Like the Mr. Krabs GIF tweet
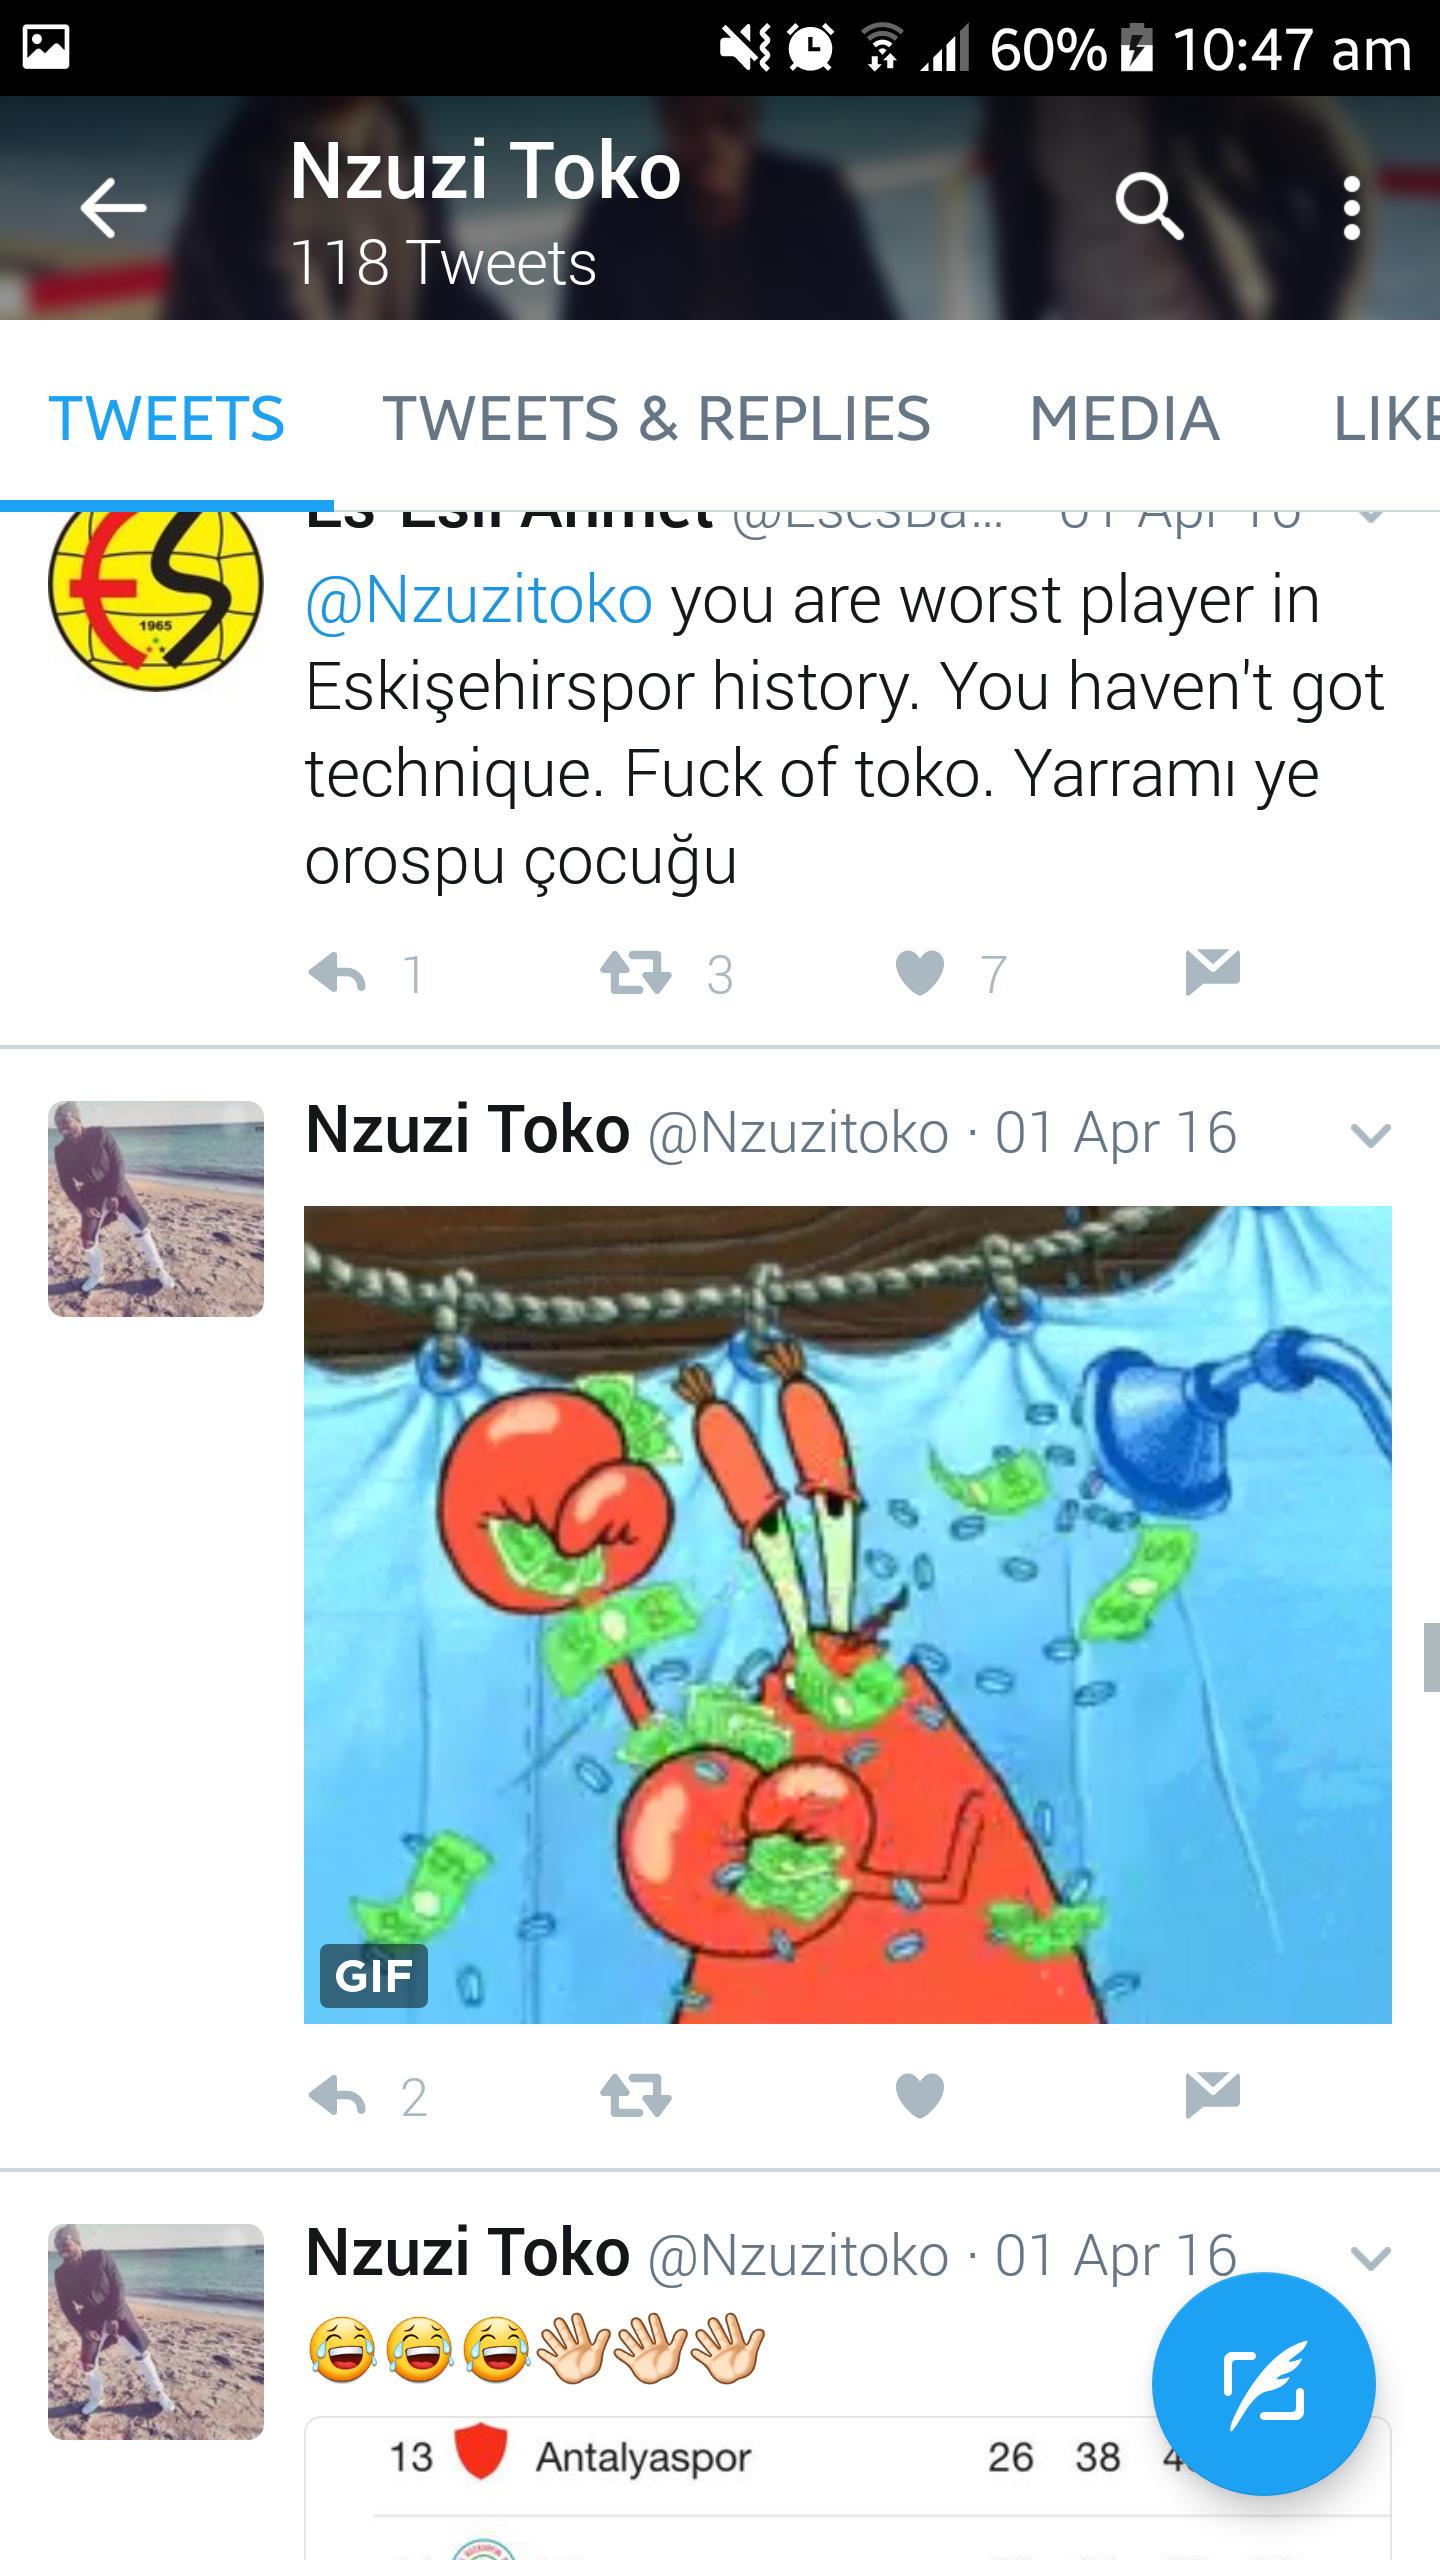 [920, 2096]
